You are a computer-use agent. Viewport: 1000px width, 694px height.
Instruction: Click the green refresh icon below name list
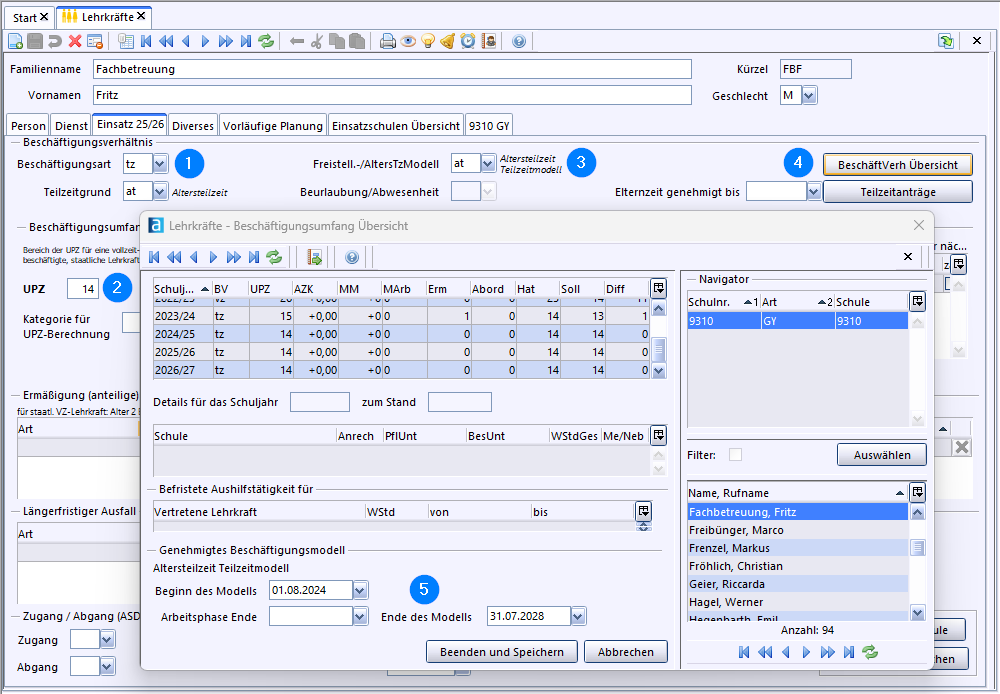coord(870,652)
